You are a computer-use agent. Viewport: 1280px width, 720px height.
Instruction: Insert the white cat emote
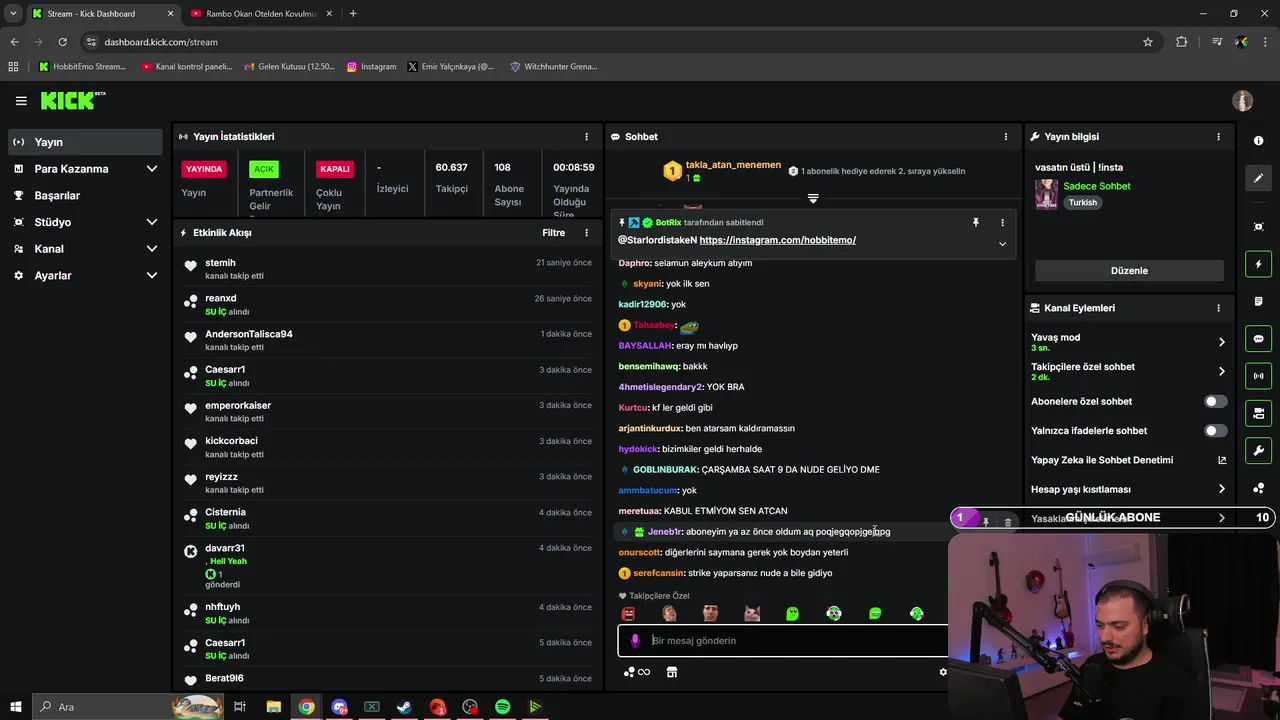click(x=751, y=613)
